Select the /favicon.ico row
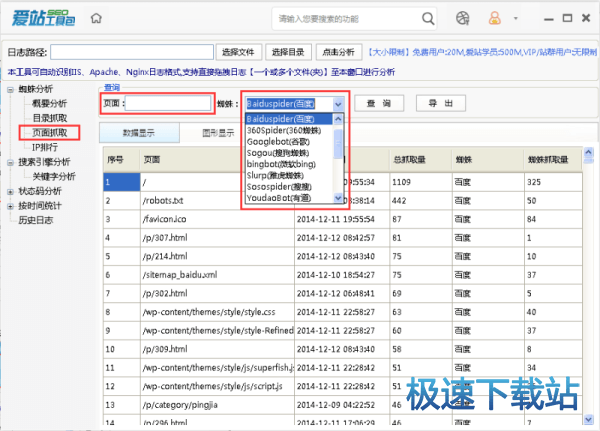Screen dimensions: 600x431 [343, 219]
